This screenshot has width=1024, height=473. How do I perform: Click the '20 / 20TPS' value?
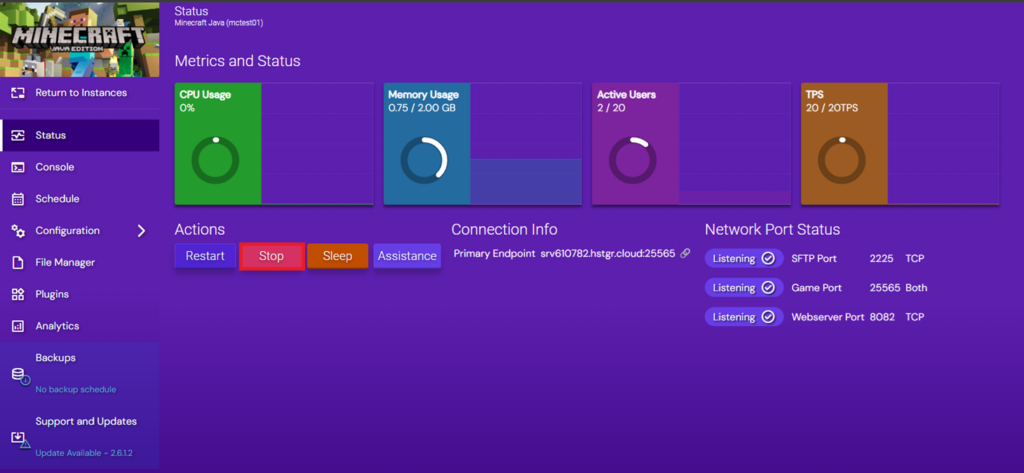pos(832,108)
